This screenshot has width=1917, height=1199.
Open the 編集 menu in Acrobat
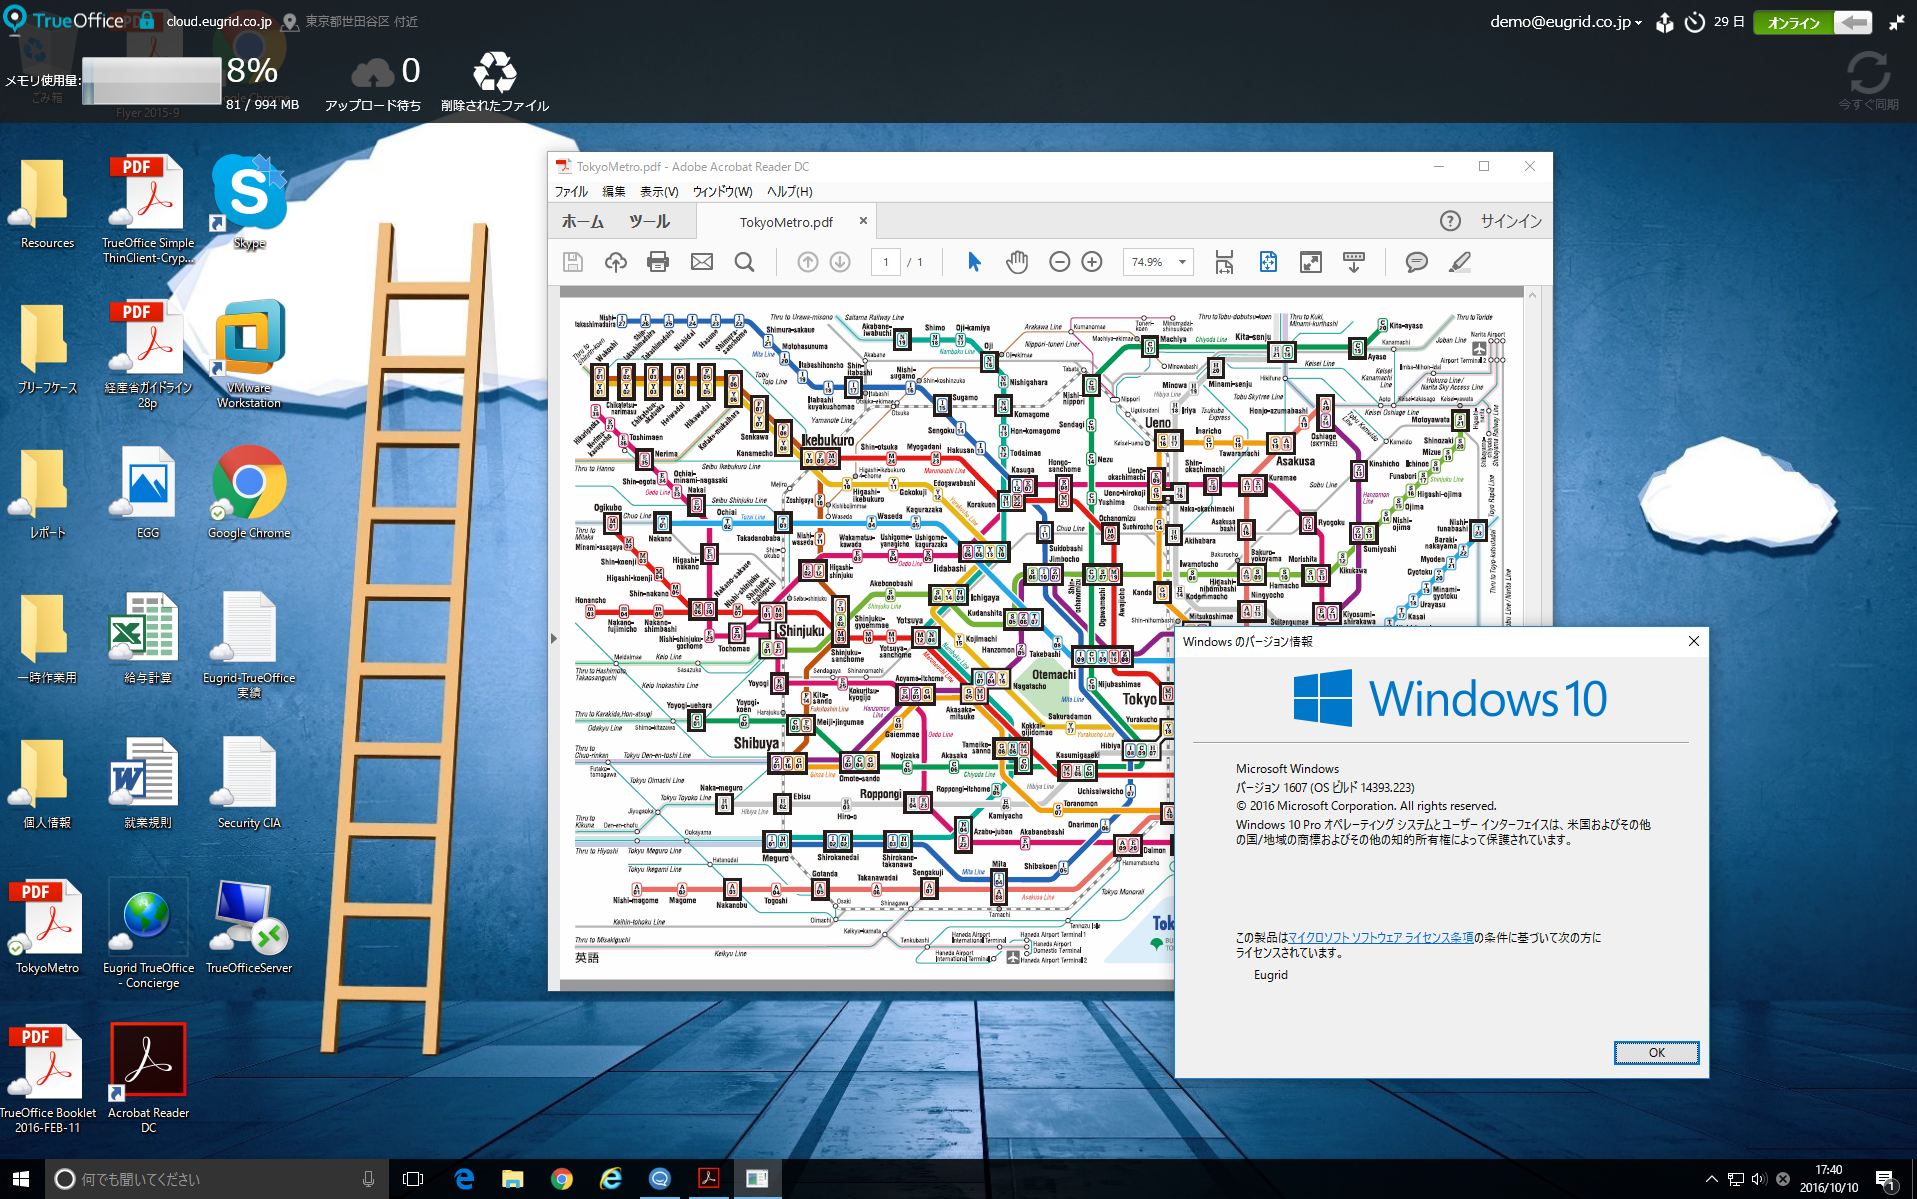pyautogui.click(x=613, y=191)
